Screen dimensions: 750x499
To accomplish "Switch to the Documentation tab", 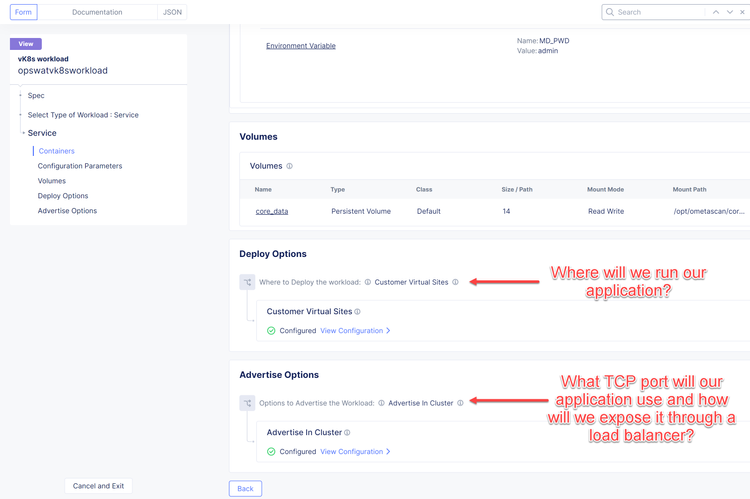I will tap(97, 12).
